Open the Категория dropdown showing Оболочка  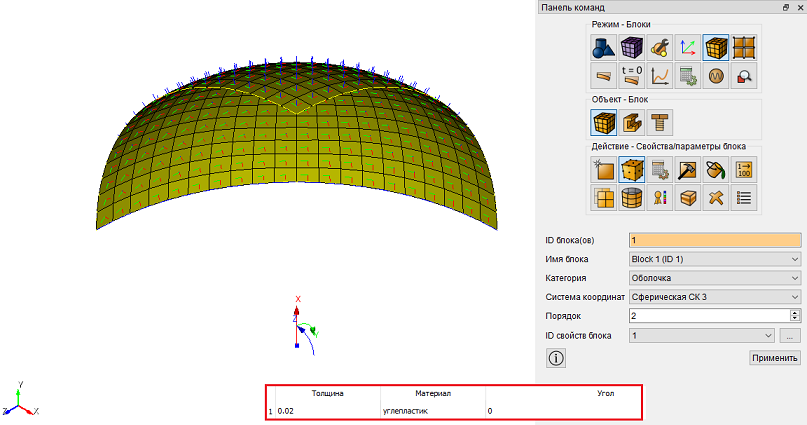point(715,278)
